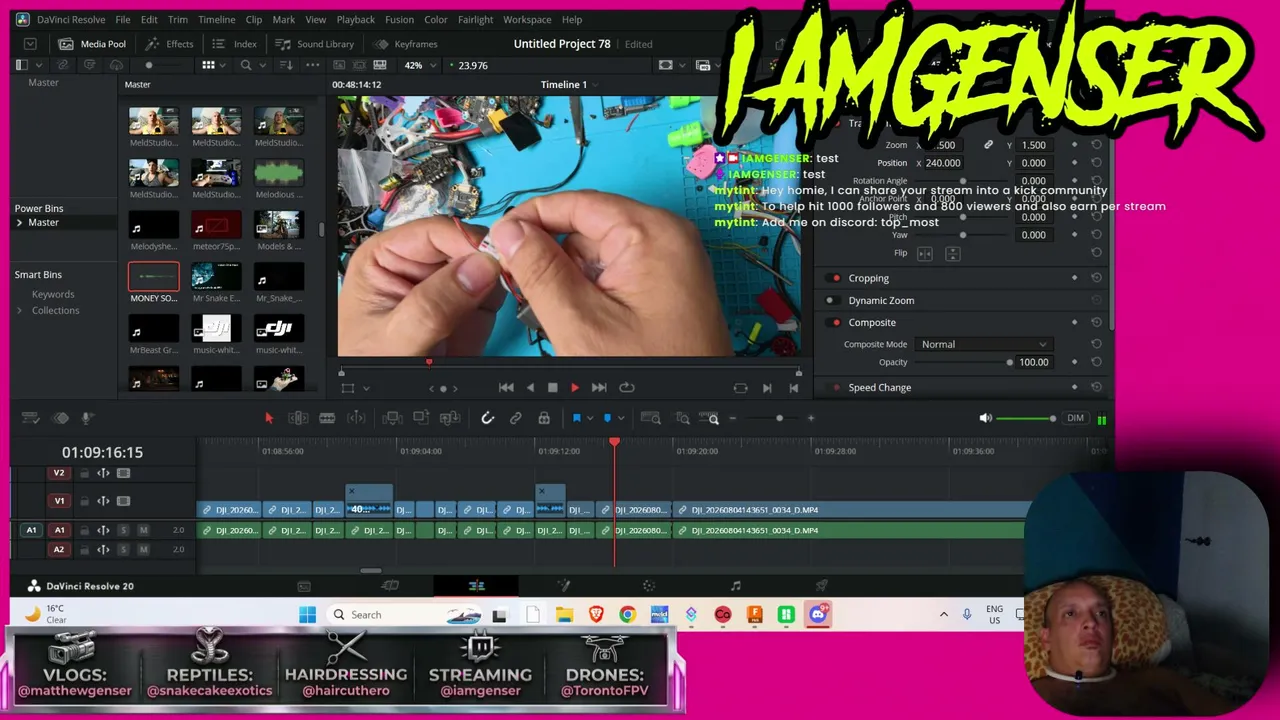Flip the clip vertically
This screenshot has height=720, width=1280.
[x=953, y=254]
